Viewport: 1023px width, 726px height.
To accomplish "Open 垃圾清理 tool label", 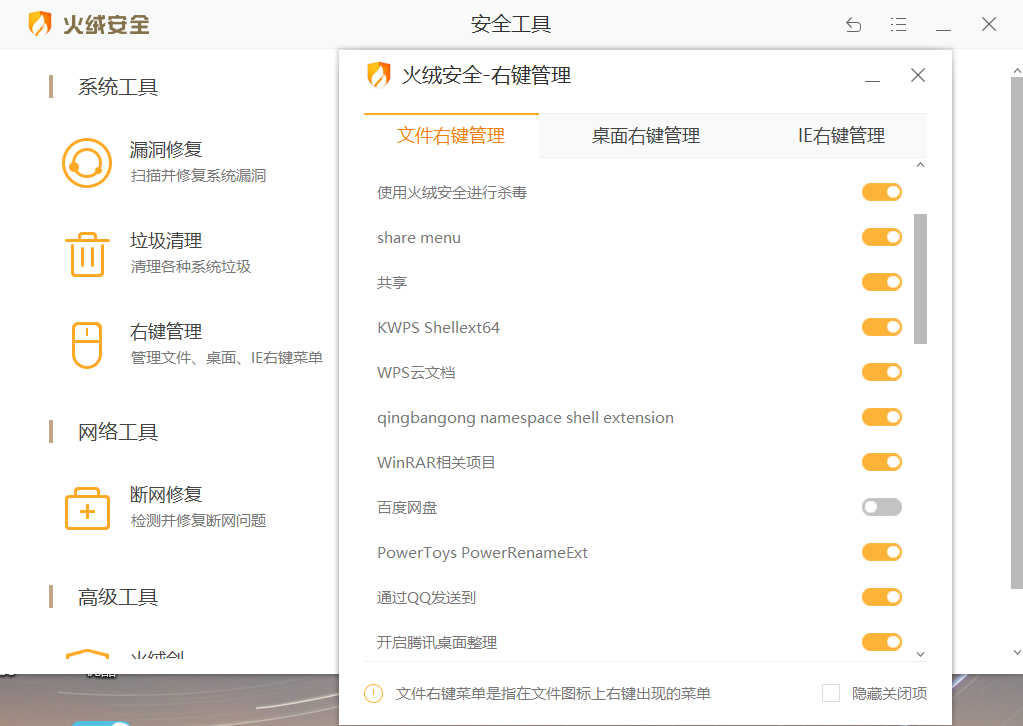I will (166, 241).
